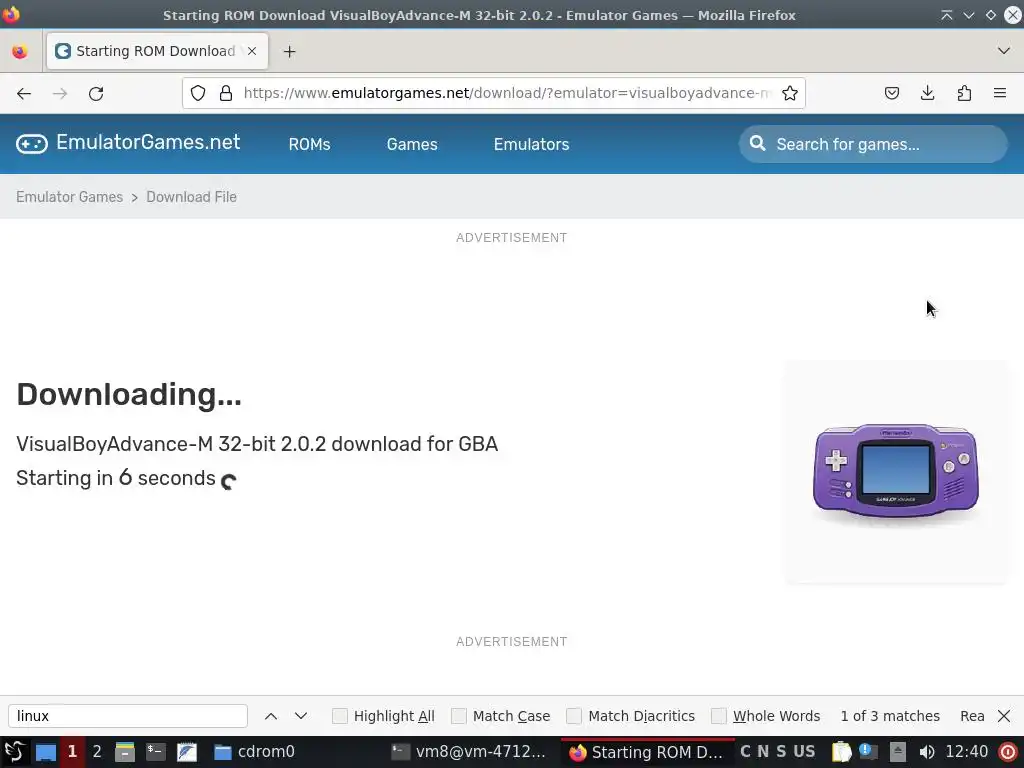Toggle the Match Case checkbox
This screenshot has width=1024, height=768.
[458, 716]
